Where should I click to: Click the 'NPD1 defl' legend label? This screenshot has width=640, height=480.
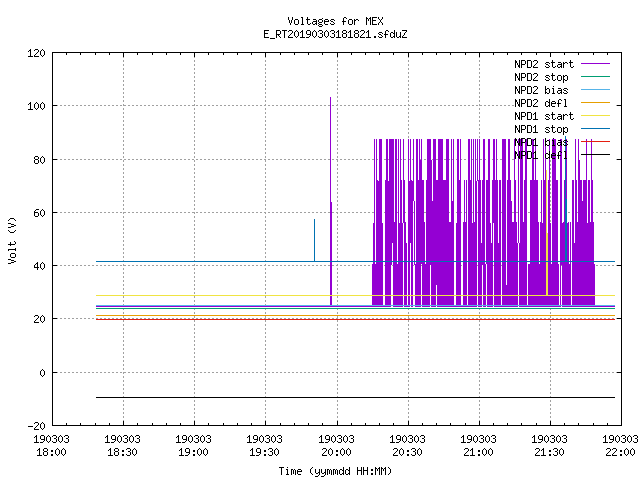tap(541, 156)
